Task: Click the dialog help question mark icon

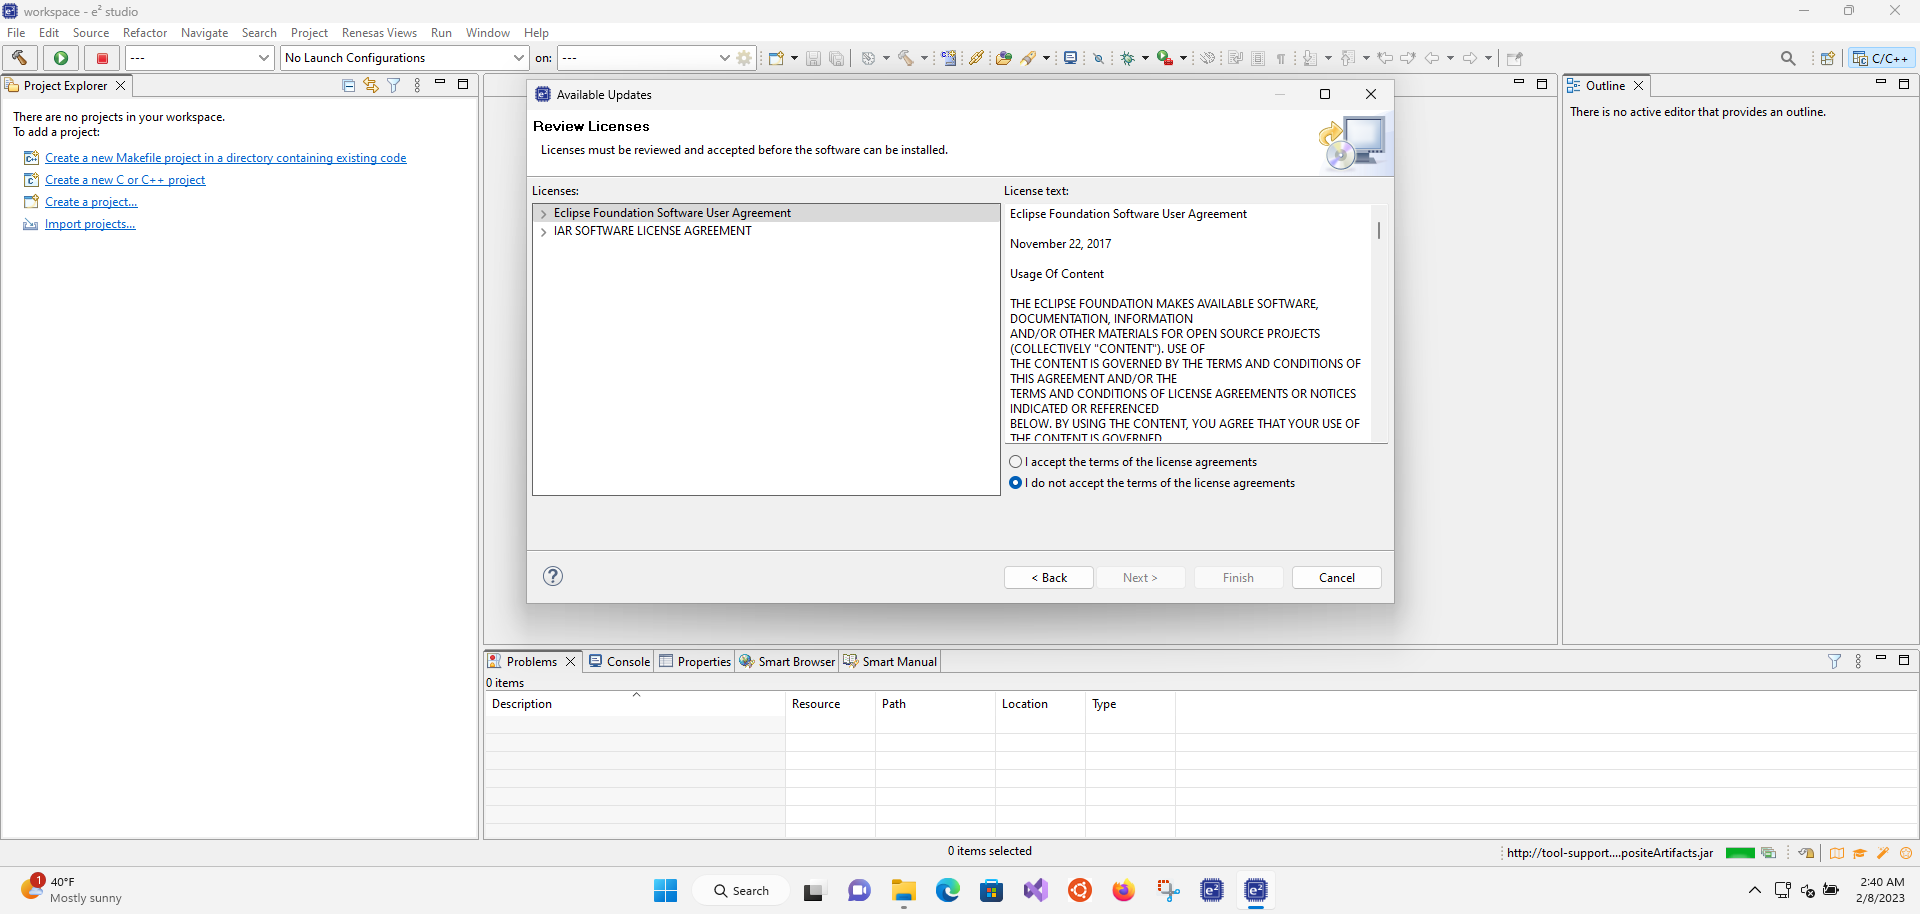Action: pyautogui.click(x=553, y=576)
